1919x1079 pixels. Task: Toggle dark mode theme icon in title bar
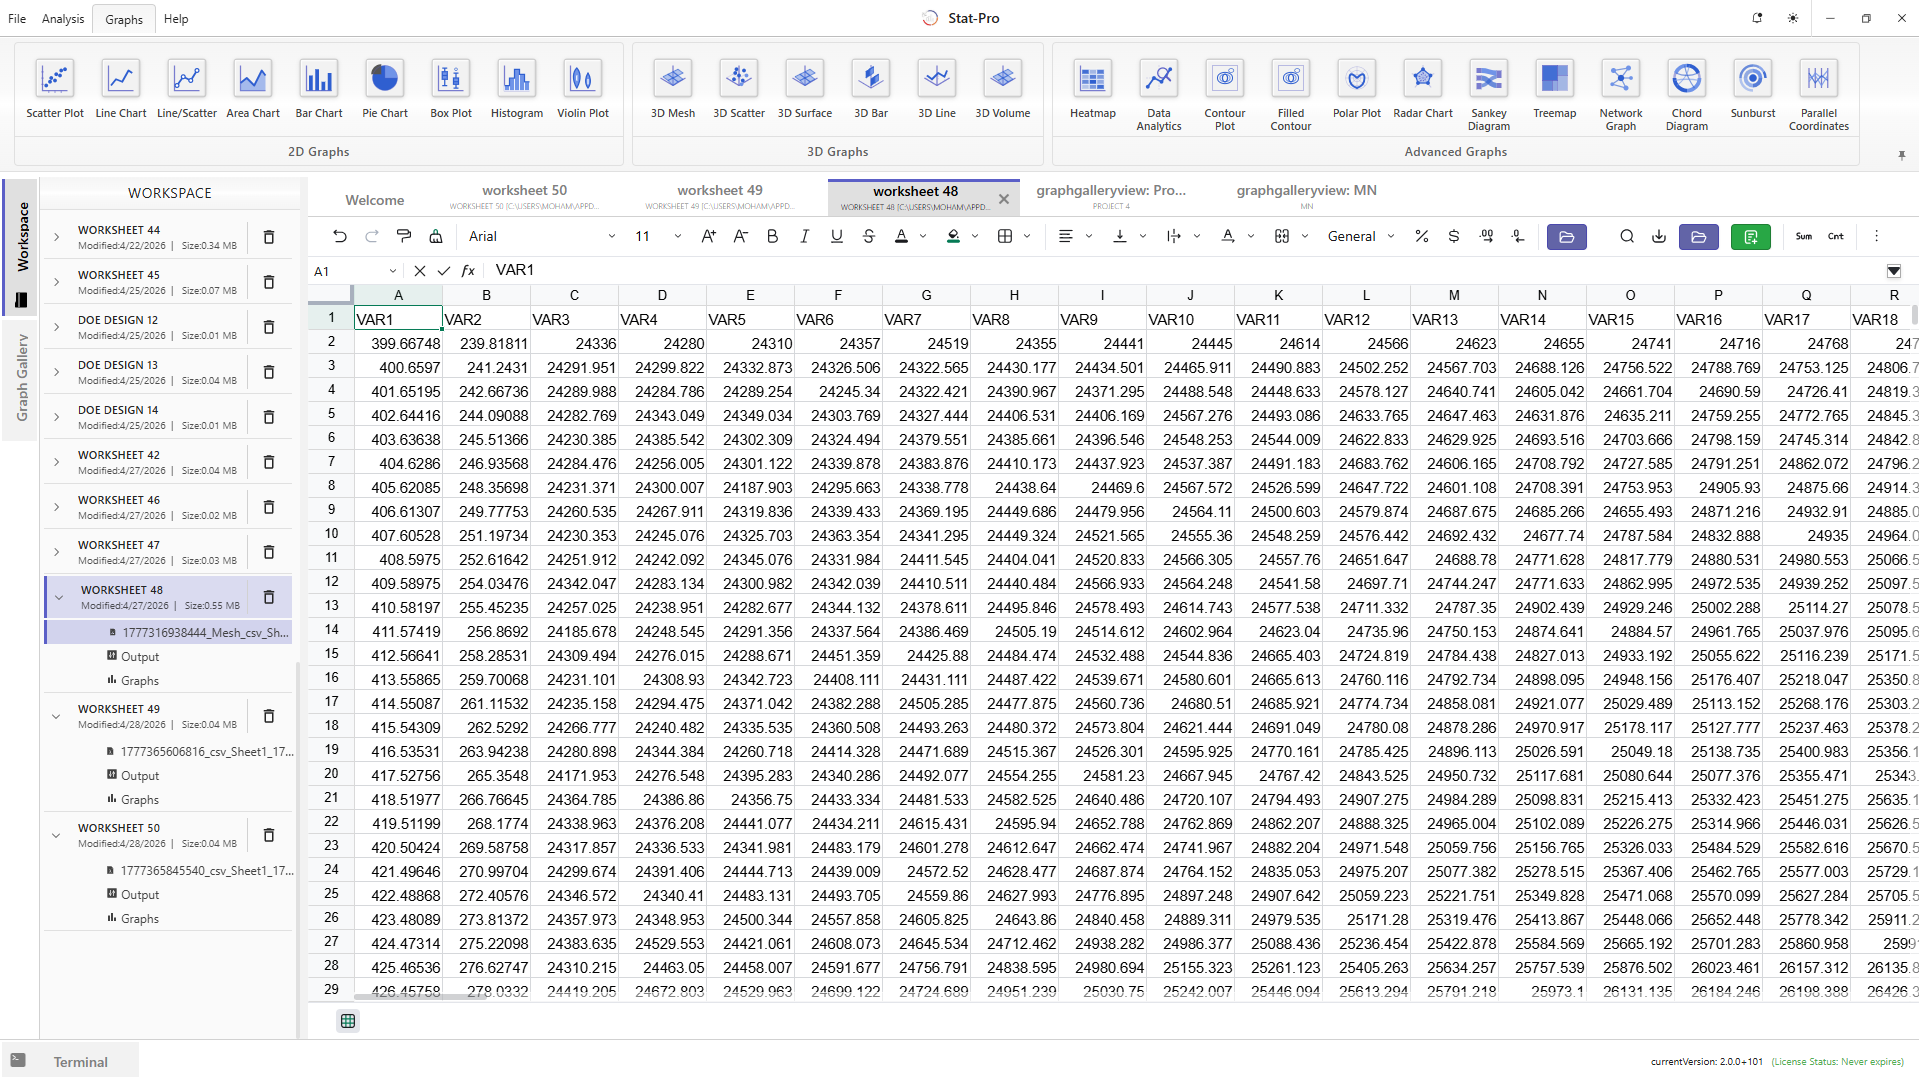coord(1792,18)
